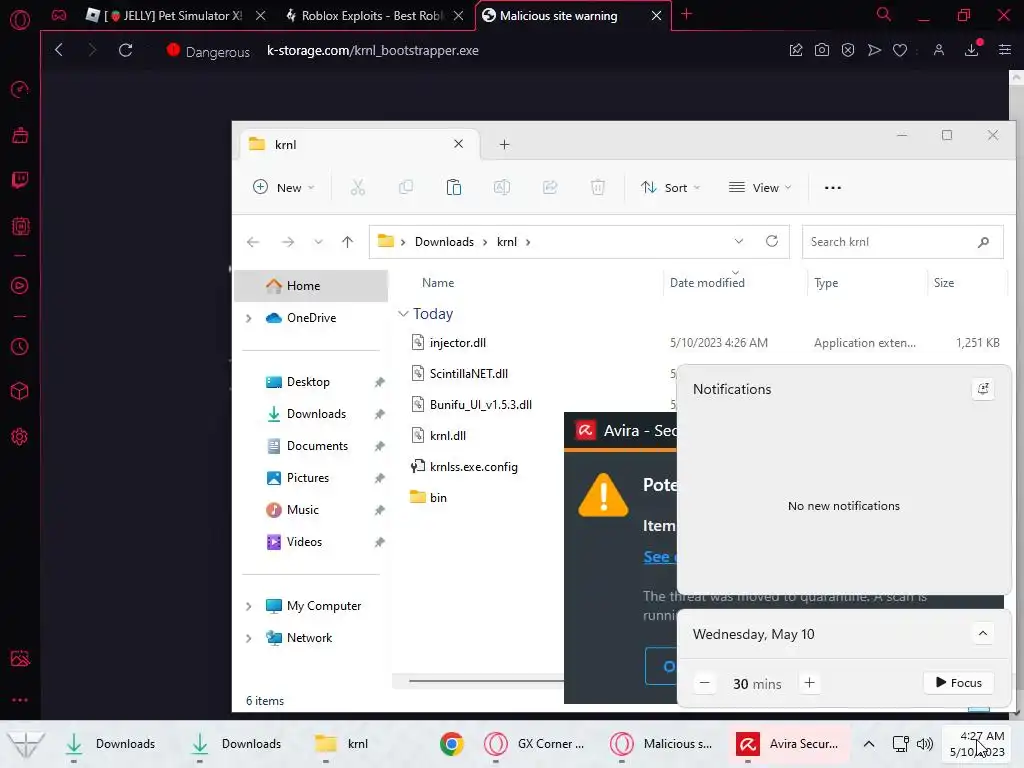The image size is (1024, 768).
Task: Open Downloads in navigation pane
Action: (316, 414)
